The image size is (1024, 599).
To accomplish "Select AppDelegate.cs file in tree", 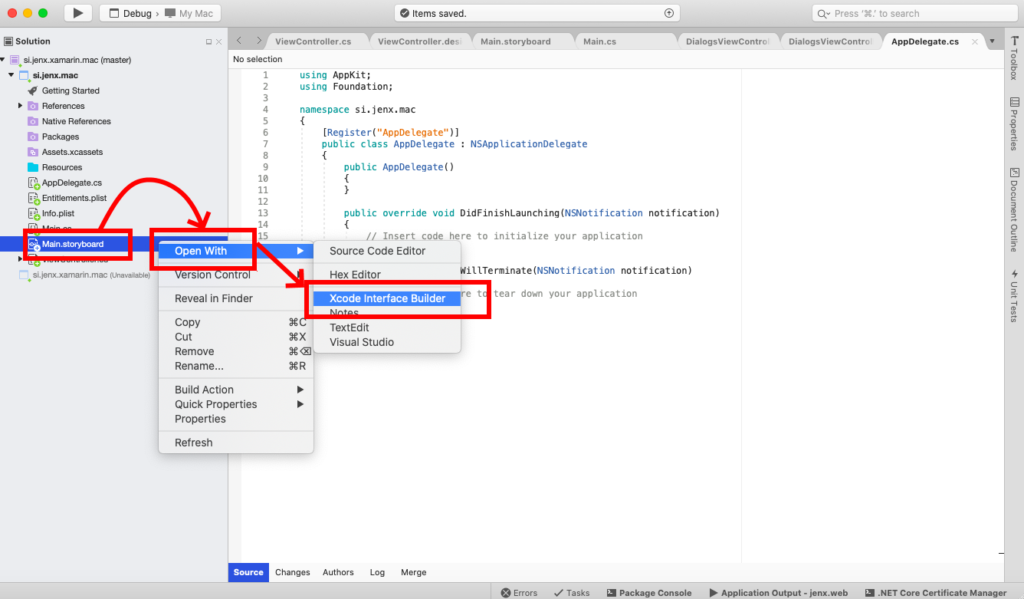I will (x=71, y=183).
